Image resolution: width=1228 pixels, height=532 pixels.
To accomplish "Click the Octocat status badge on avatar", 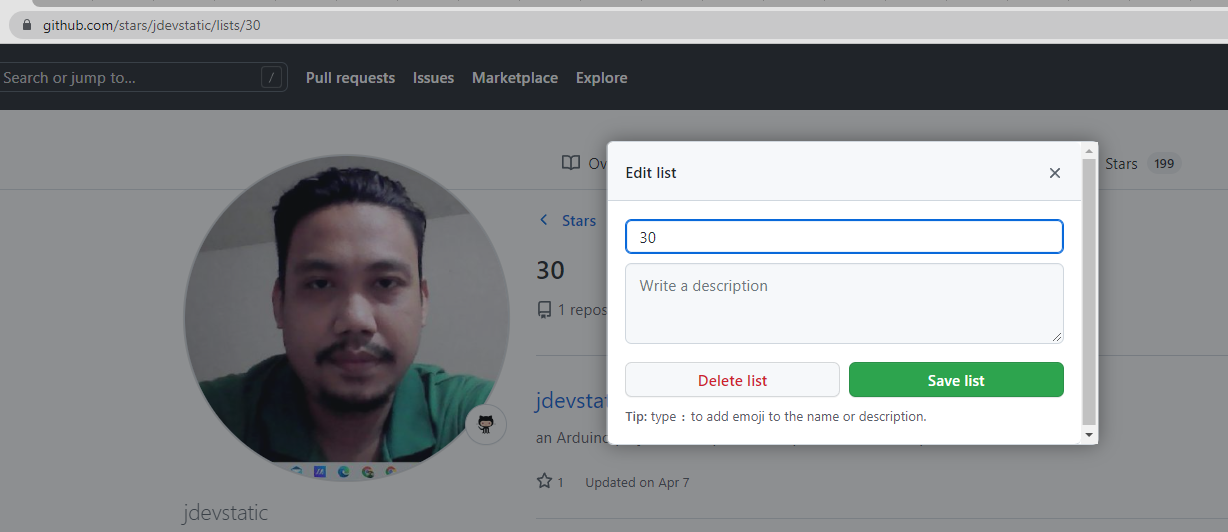I will click(486, 424).
